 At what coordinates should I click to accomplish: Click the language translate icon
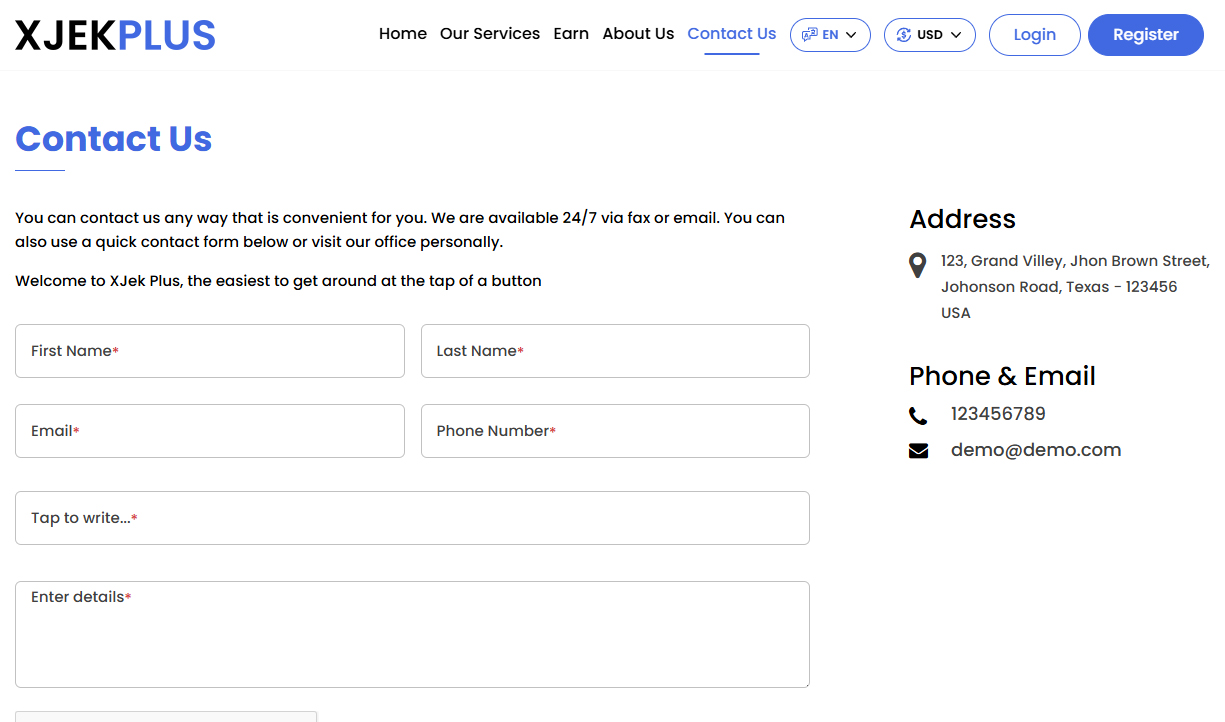point(809,34)
